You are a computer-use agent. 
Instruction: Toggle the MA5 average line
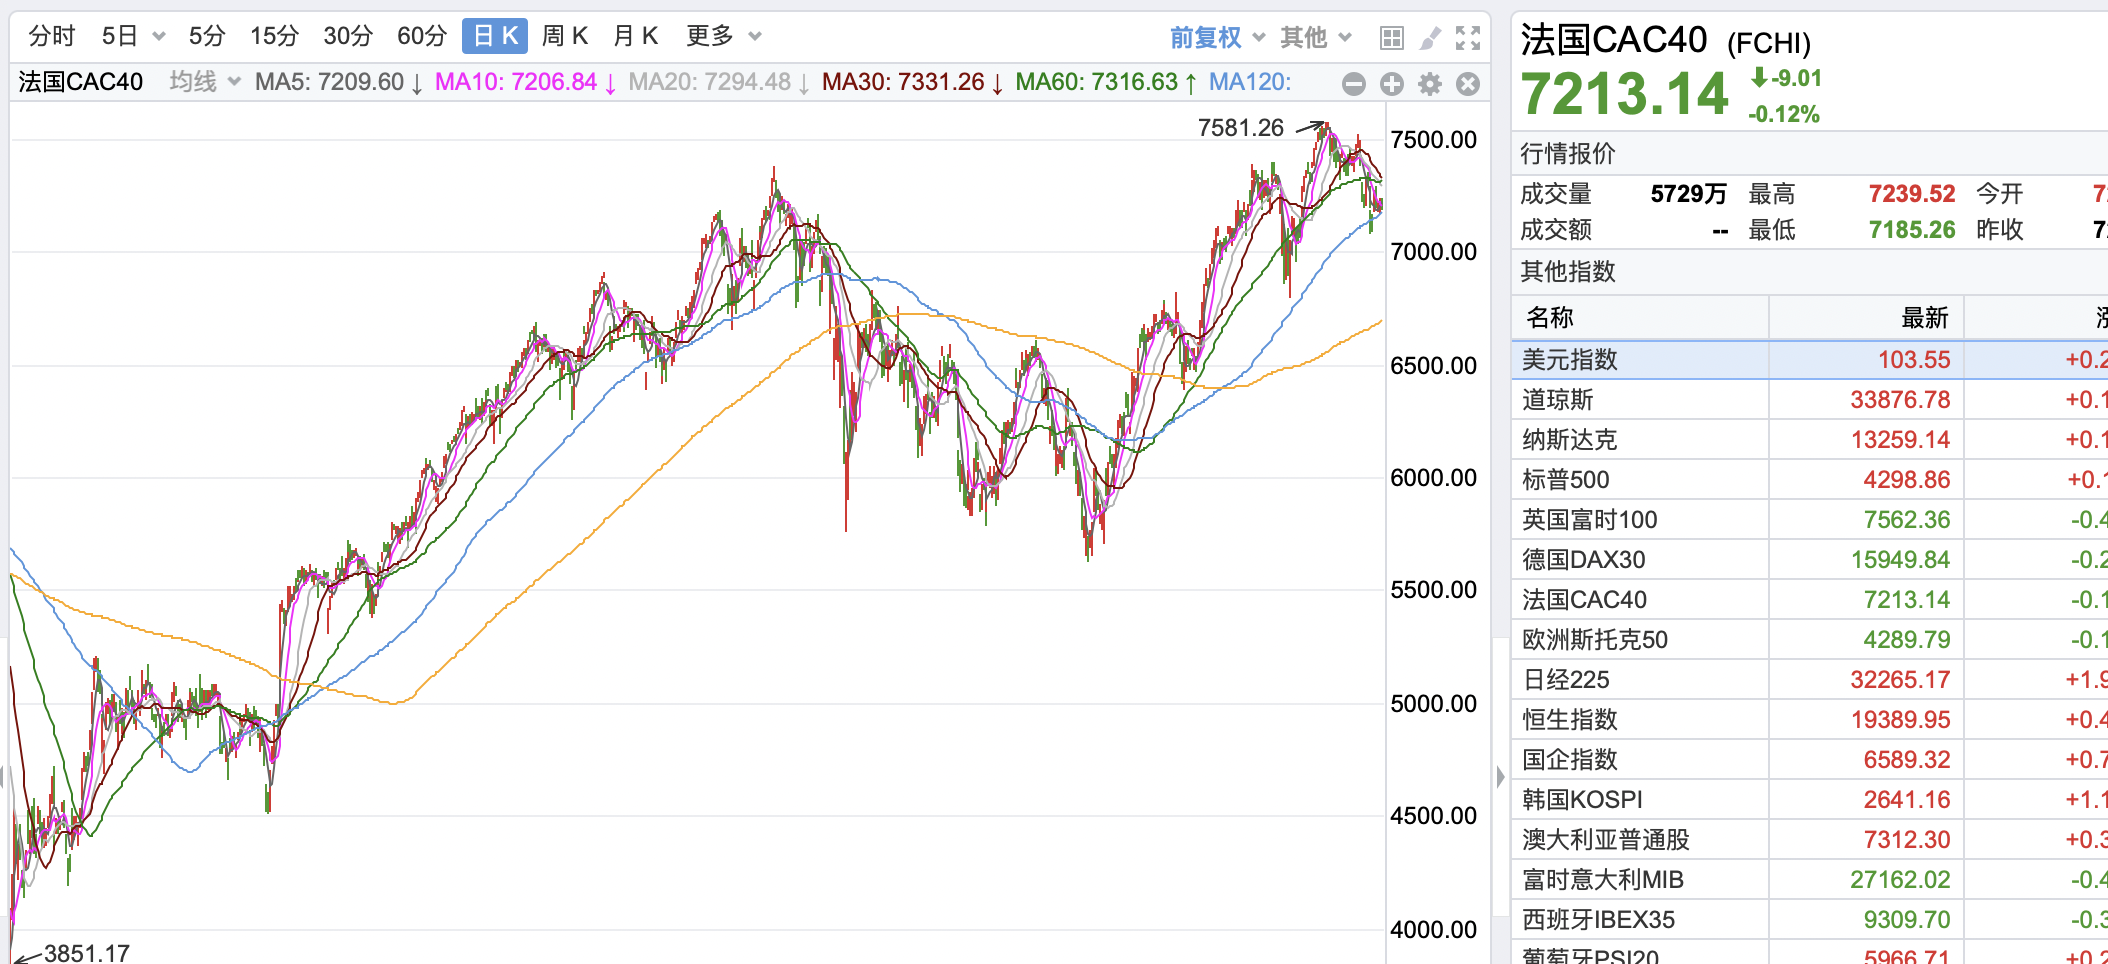(338, 82)
